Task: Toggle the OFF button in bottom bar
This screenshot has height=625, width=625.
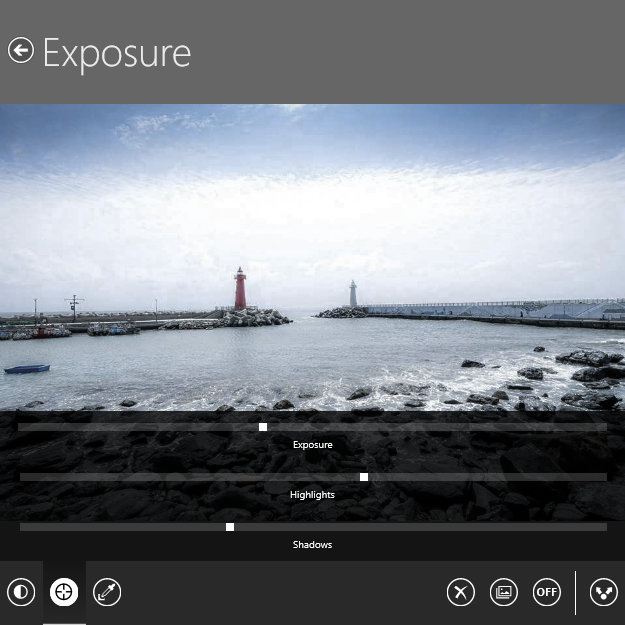Action: (546, 592)
